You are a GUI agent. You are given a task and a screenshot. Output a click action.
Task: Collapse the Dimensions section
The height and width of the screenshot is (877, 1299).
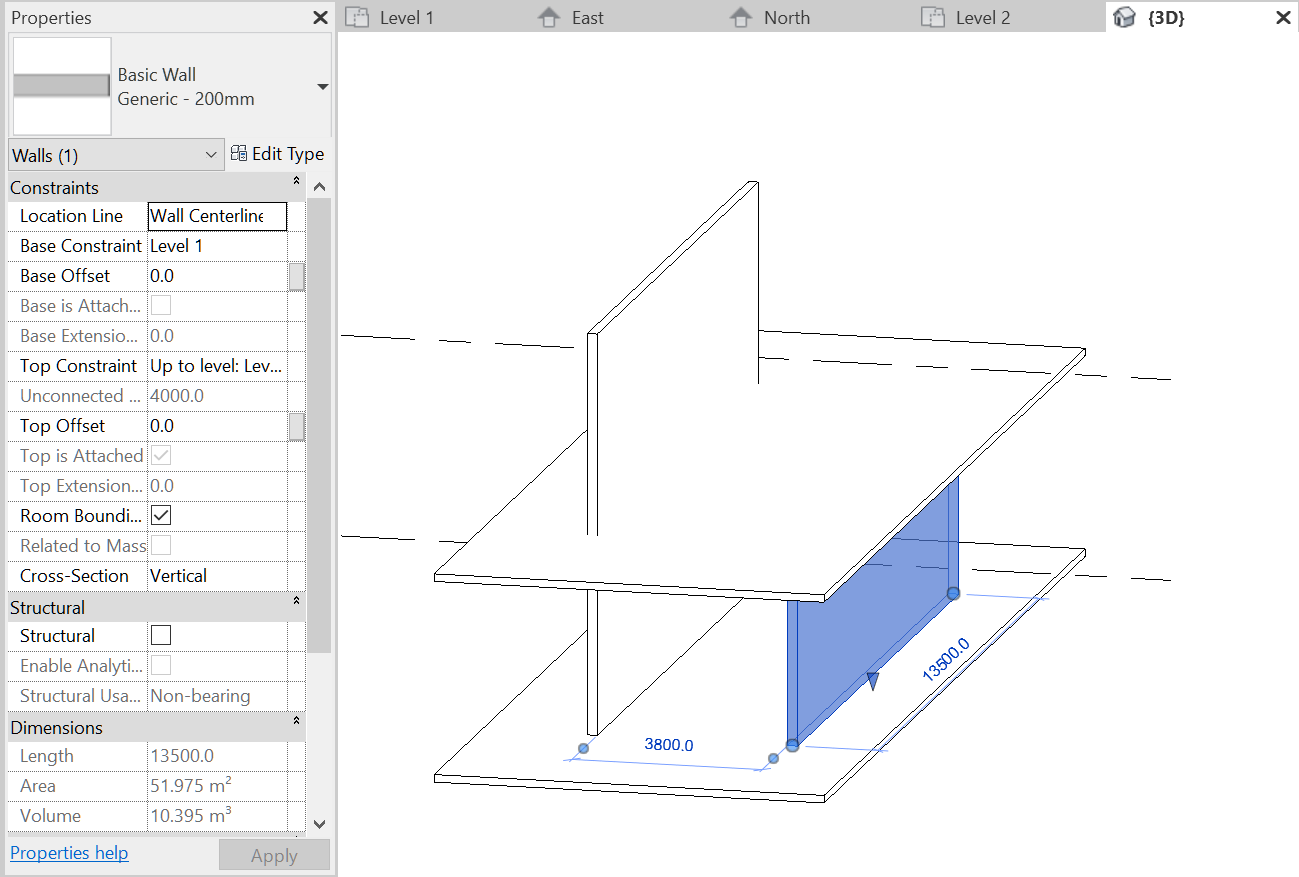click(296, 721)
